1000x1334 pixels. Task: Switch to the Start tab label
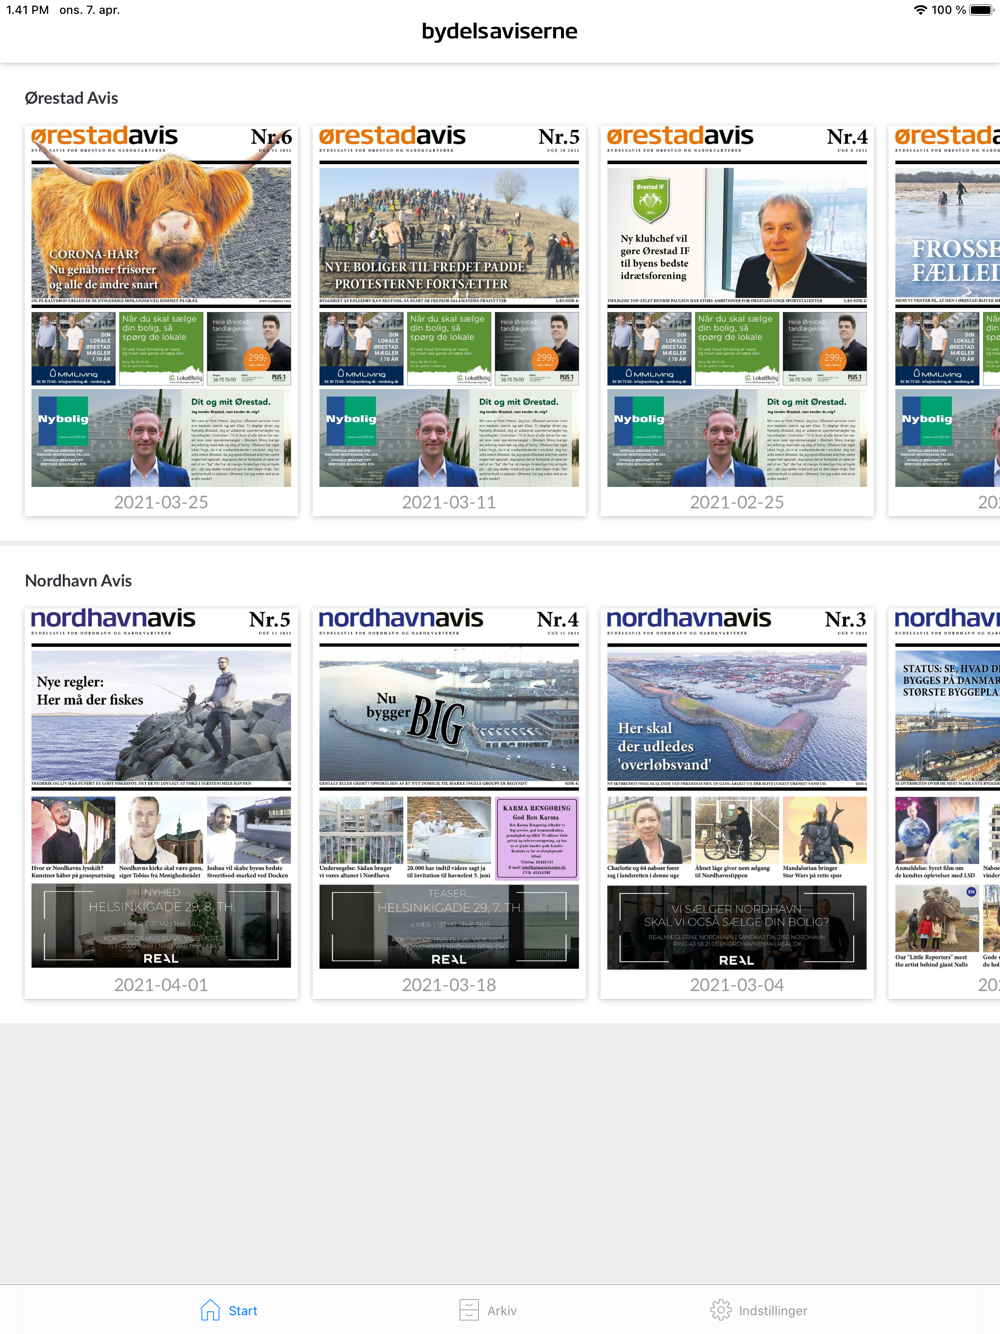click(243, 1310)
